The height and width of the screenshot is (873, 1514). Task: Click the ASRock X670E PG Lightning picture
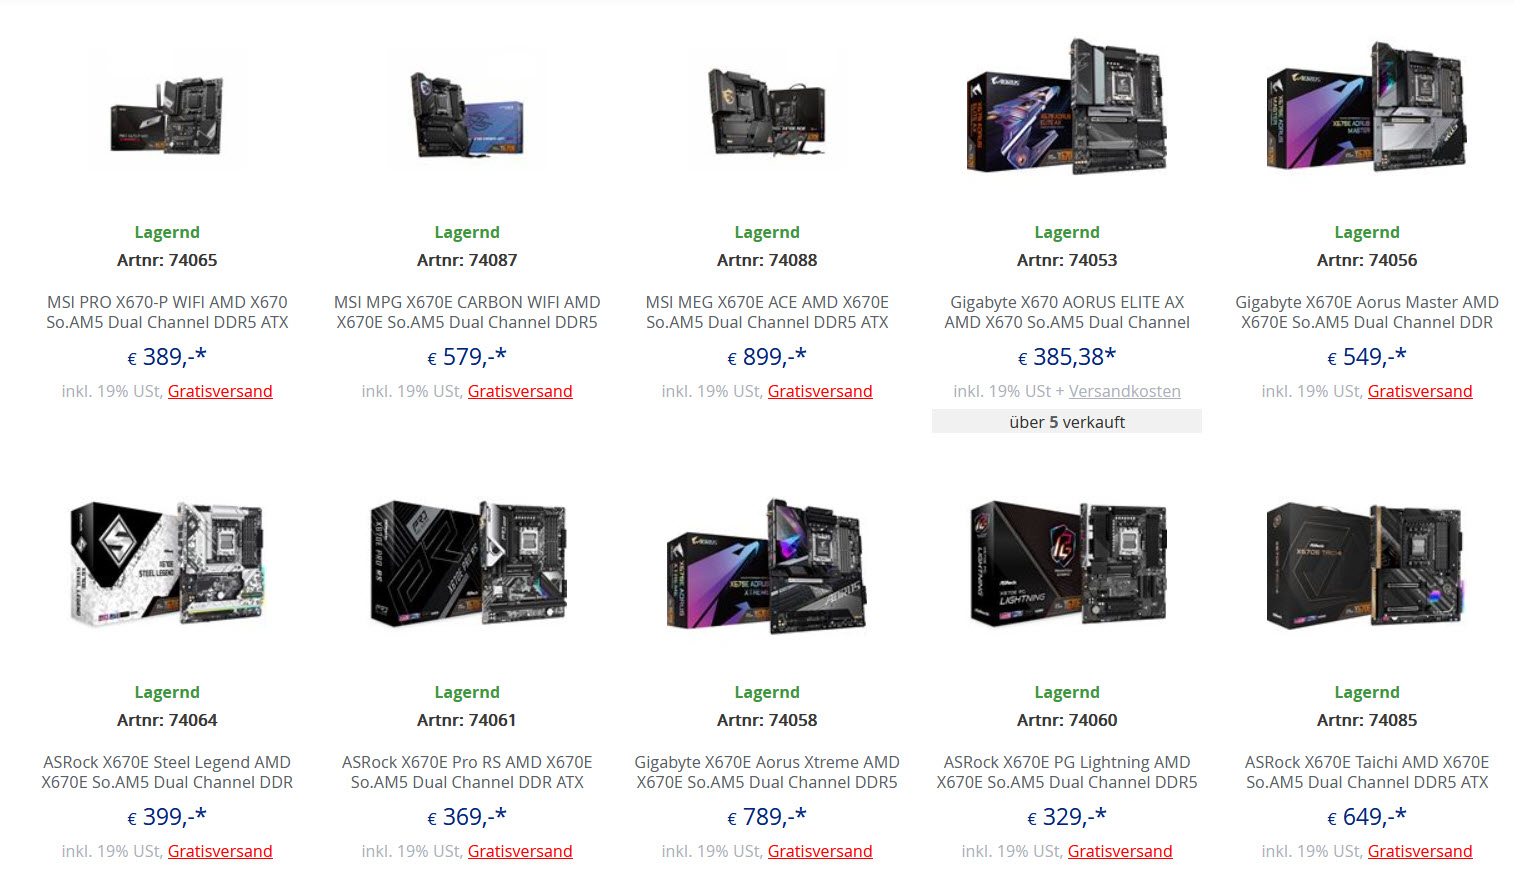click(x=1067, y=565)
